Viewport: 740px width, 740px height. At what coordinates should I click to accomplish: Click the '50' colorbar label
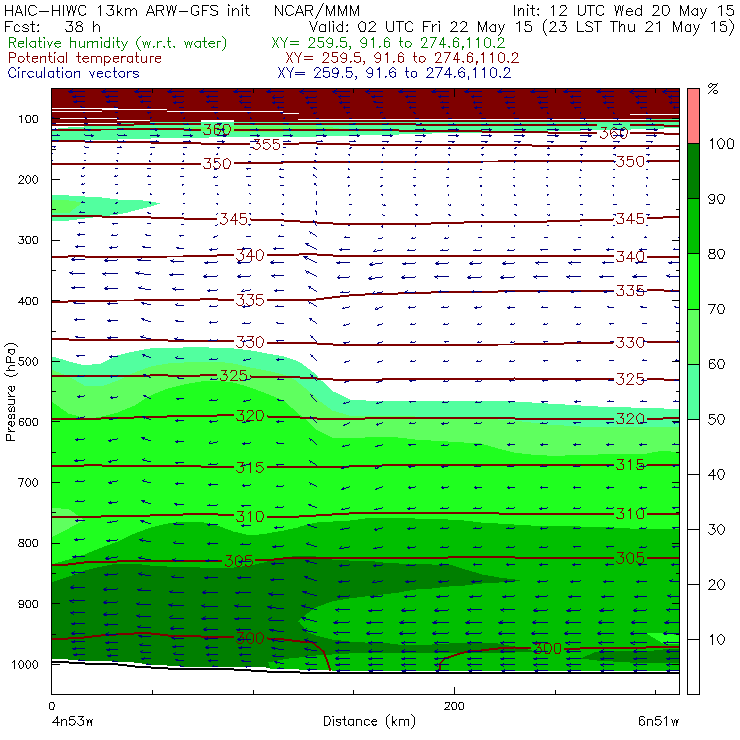(716, 420)
